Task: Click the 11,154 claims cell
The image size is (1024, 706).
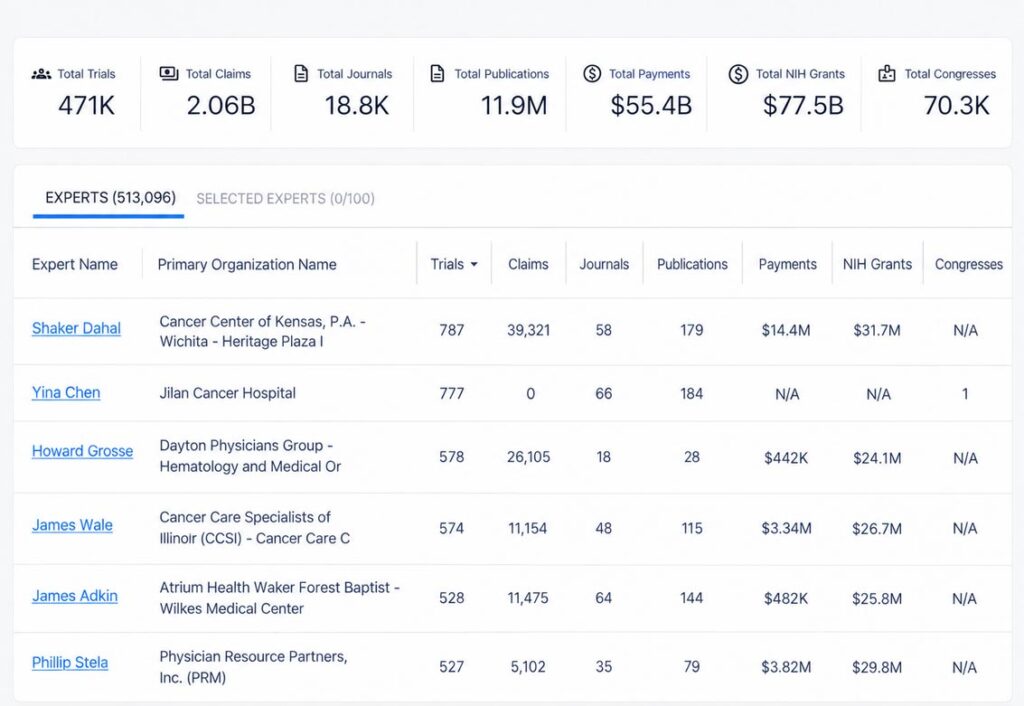Action: point(528,528)
